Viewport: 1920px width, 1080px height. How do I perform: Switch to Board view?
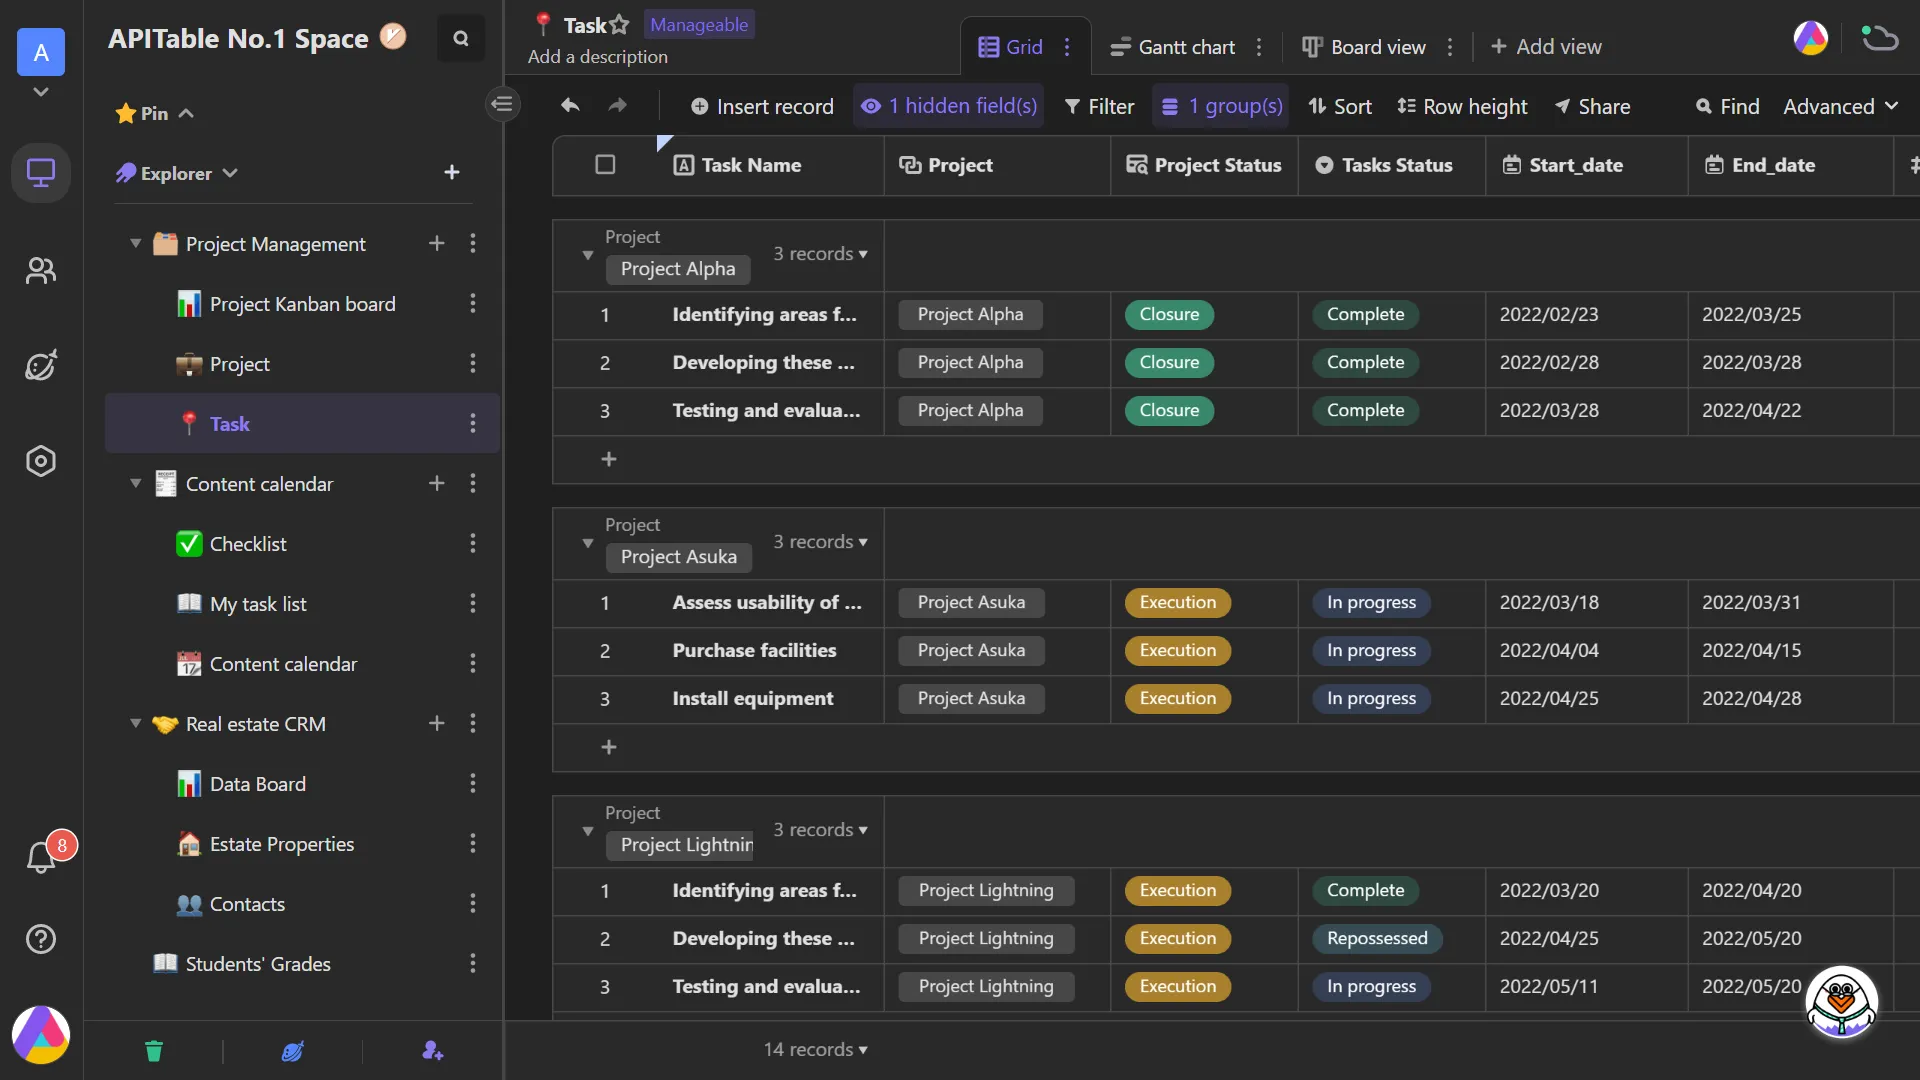tap(1377, 46)
